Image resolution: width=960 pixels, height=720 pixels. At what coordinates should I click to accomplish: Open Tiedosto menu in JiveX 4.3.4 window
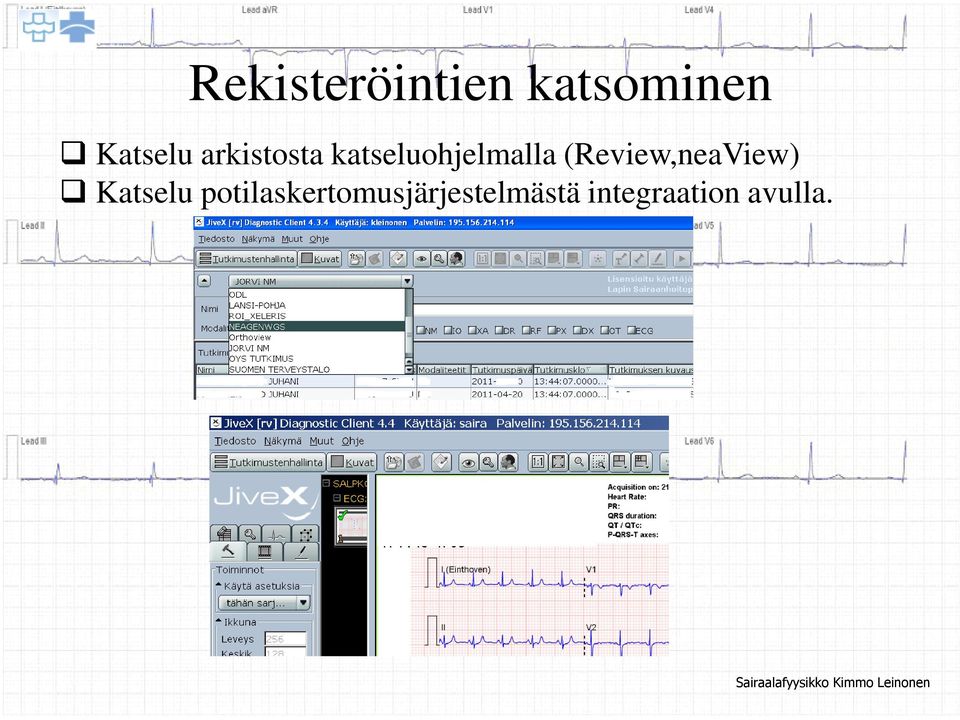pyautogui.click(x=216, y=239)
